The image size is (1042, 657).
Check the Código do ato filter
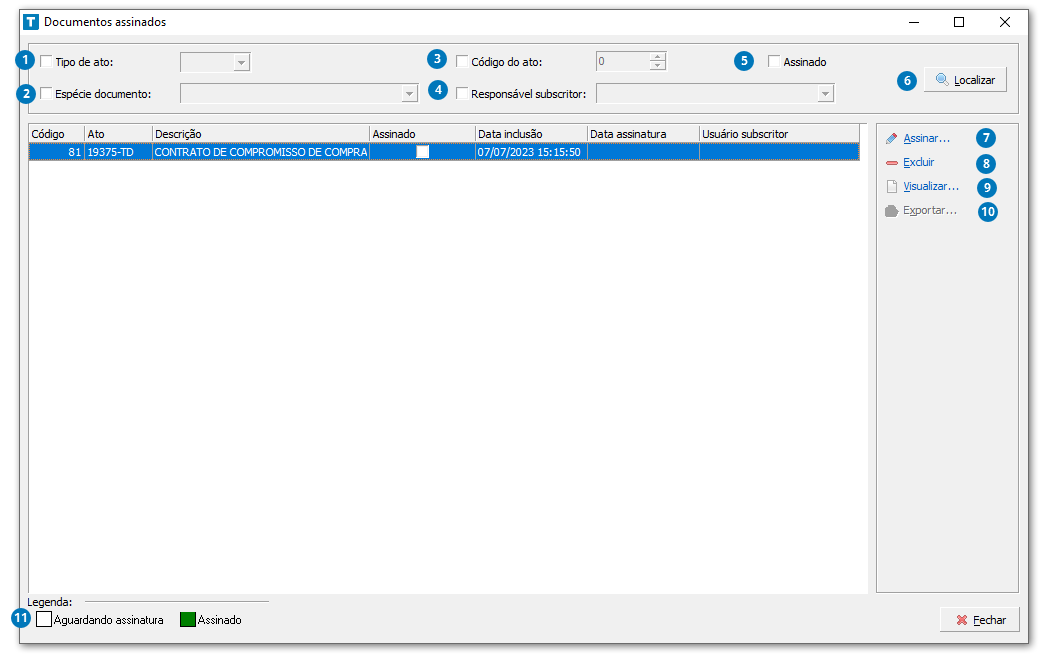(462, 62)
